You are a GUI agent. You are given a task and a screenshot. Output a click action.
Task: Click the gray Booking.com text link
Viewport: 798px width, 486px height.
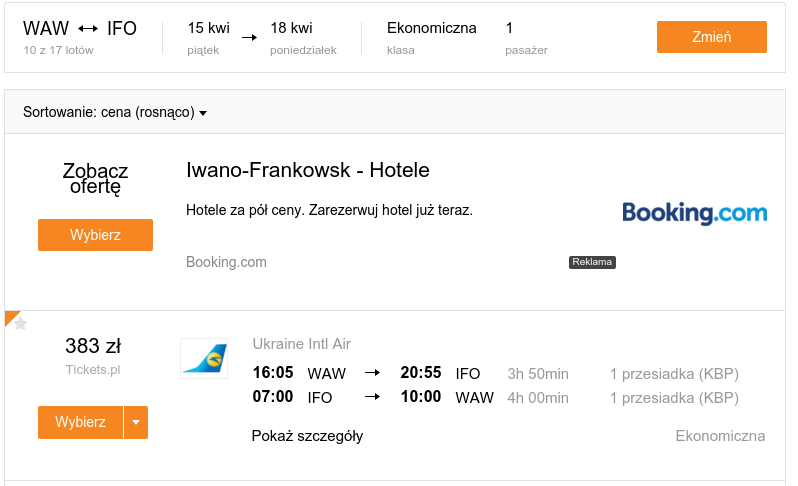pos(226,262)
